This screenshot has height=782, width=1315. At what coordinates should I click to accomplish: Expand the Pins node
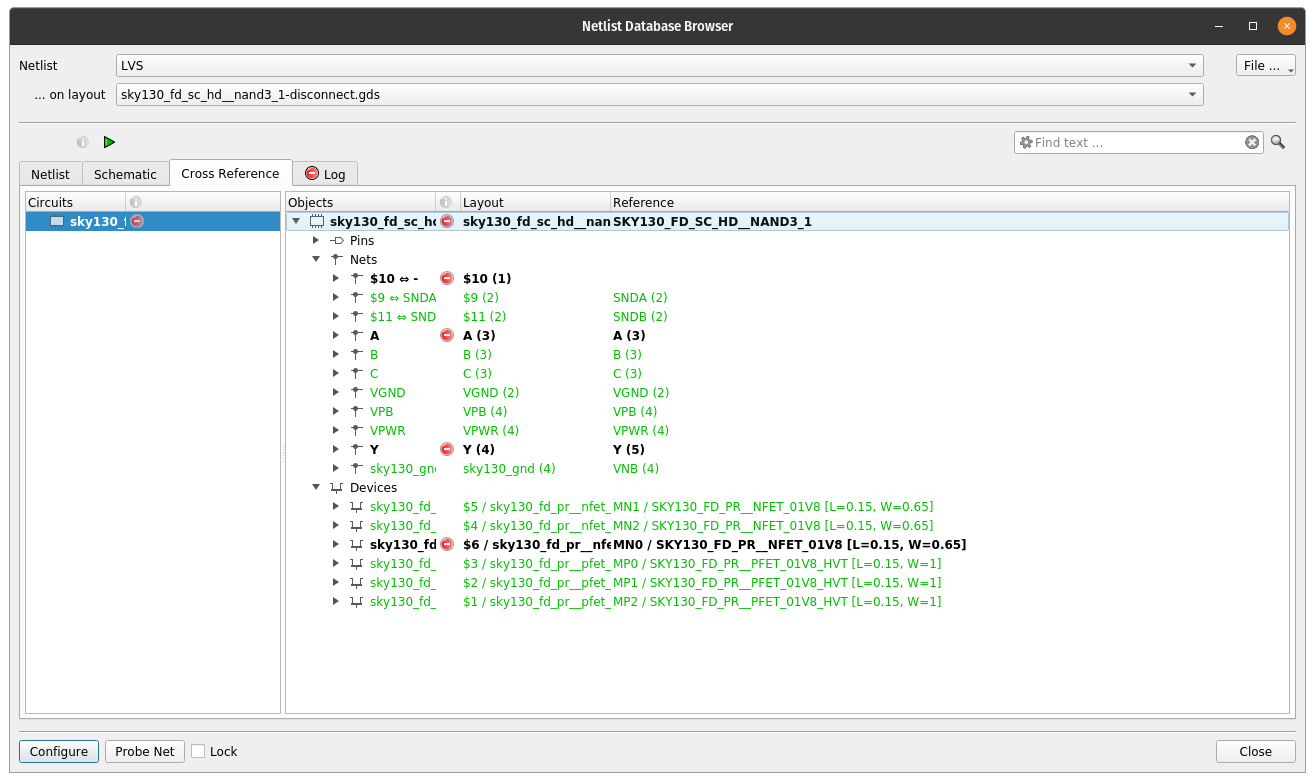click(x=316, y=240)
